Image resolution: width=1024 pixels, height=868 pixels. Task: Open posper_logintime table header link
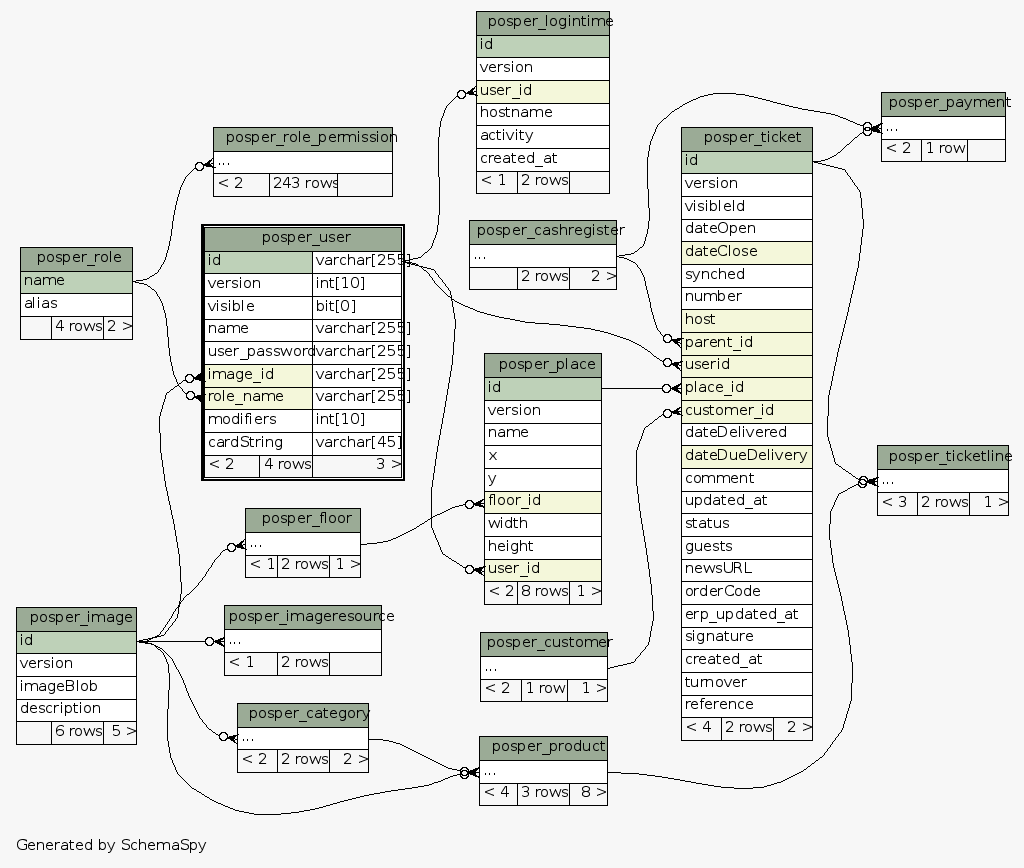pyautogui.click(x=543, y=22)
